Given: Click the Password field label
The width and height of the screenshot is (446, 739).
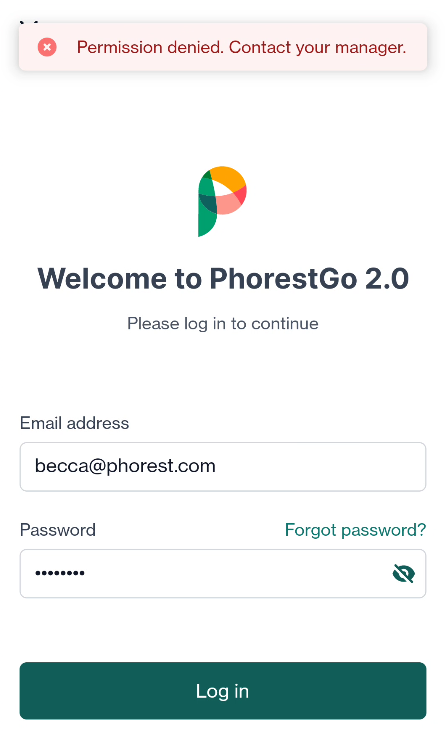Looking at the screenshot, I should pos(58,530).
